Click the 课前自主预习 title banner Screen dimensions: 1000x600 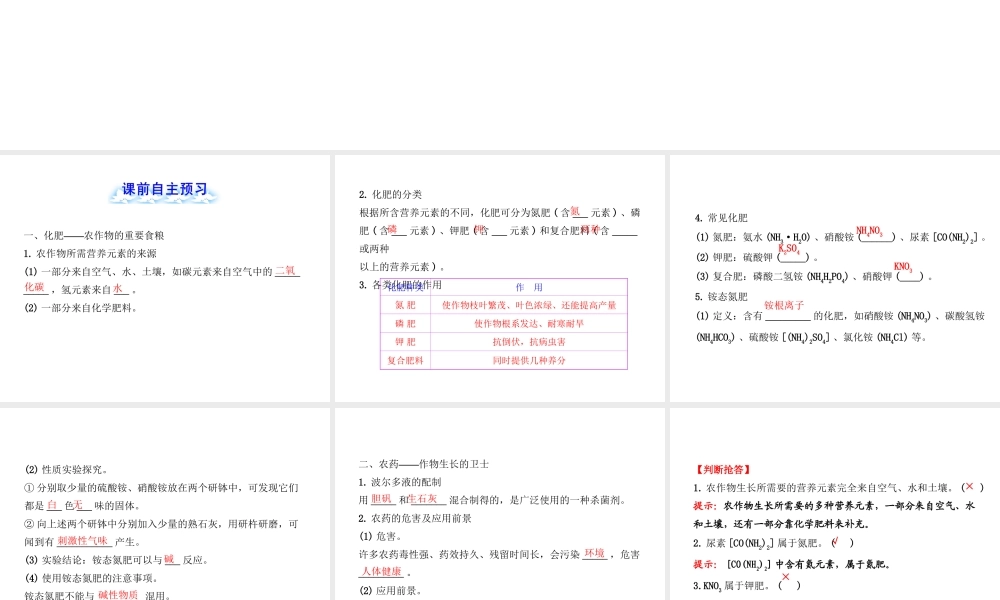(x=165, y=191)
